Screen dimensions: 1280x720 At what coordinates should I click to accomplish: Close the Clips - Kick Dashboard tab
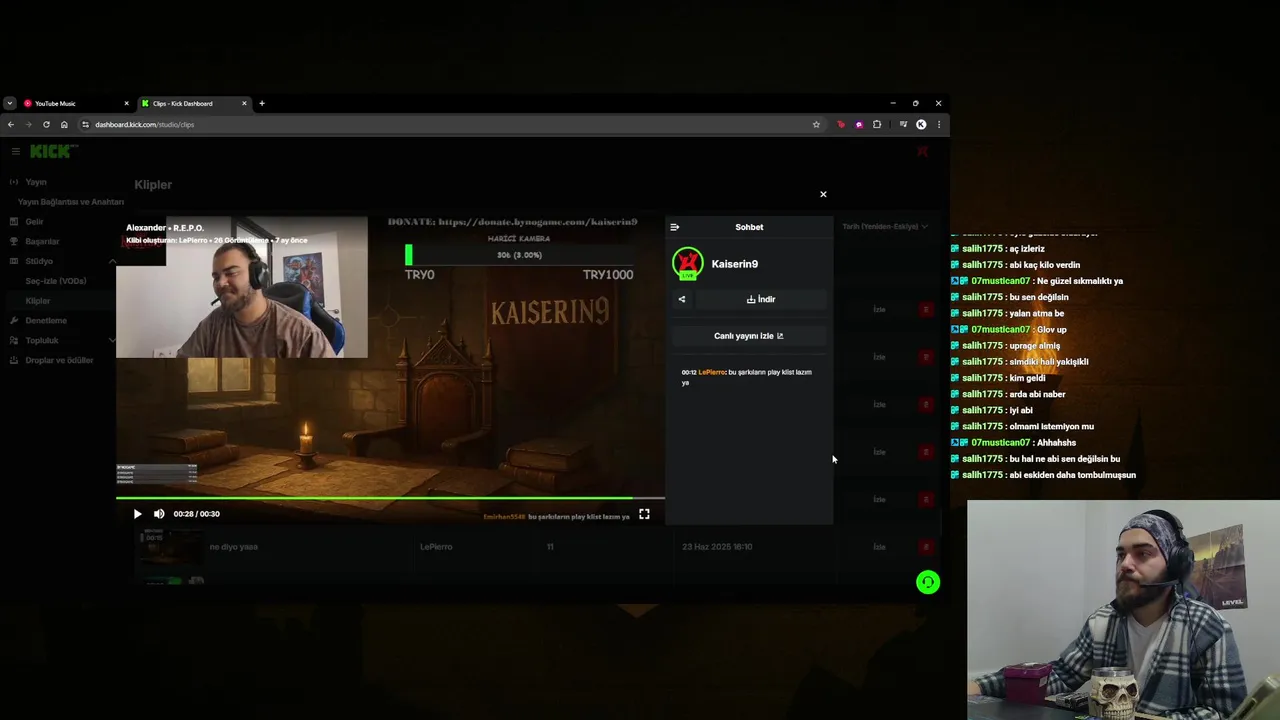point(244,104)
